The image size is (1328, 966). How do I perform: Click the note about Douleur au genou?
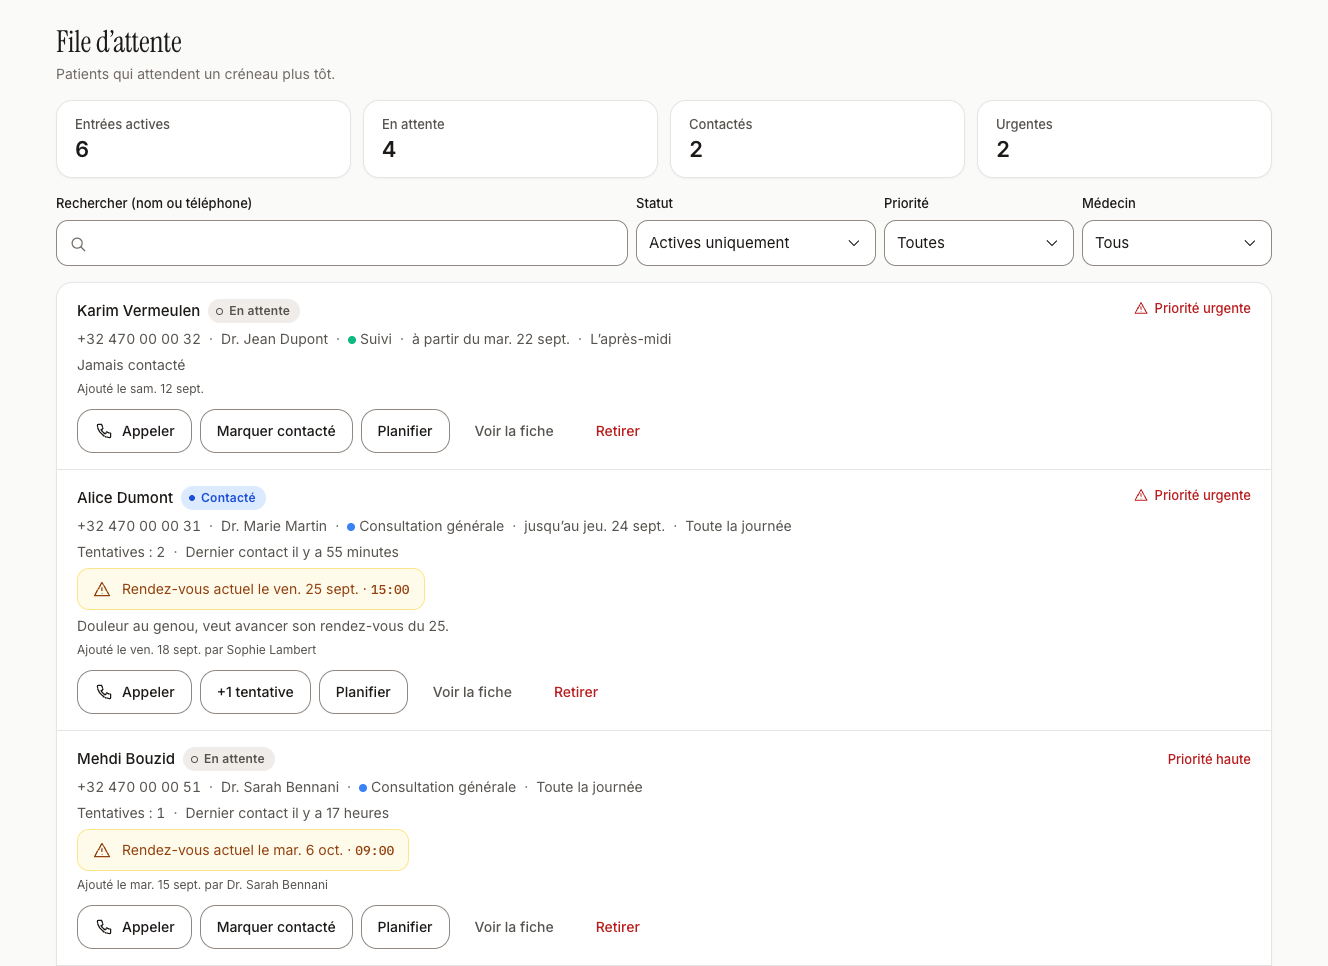pyautogui.click(x=263, y=626)
